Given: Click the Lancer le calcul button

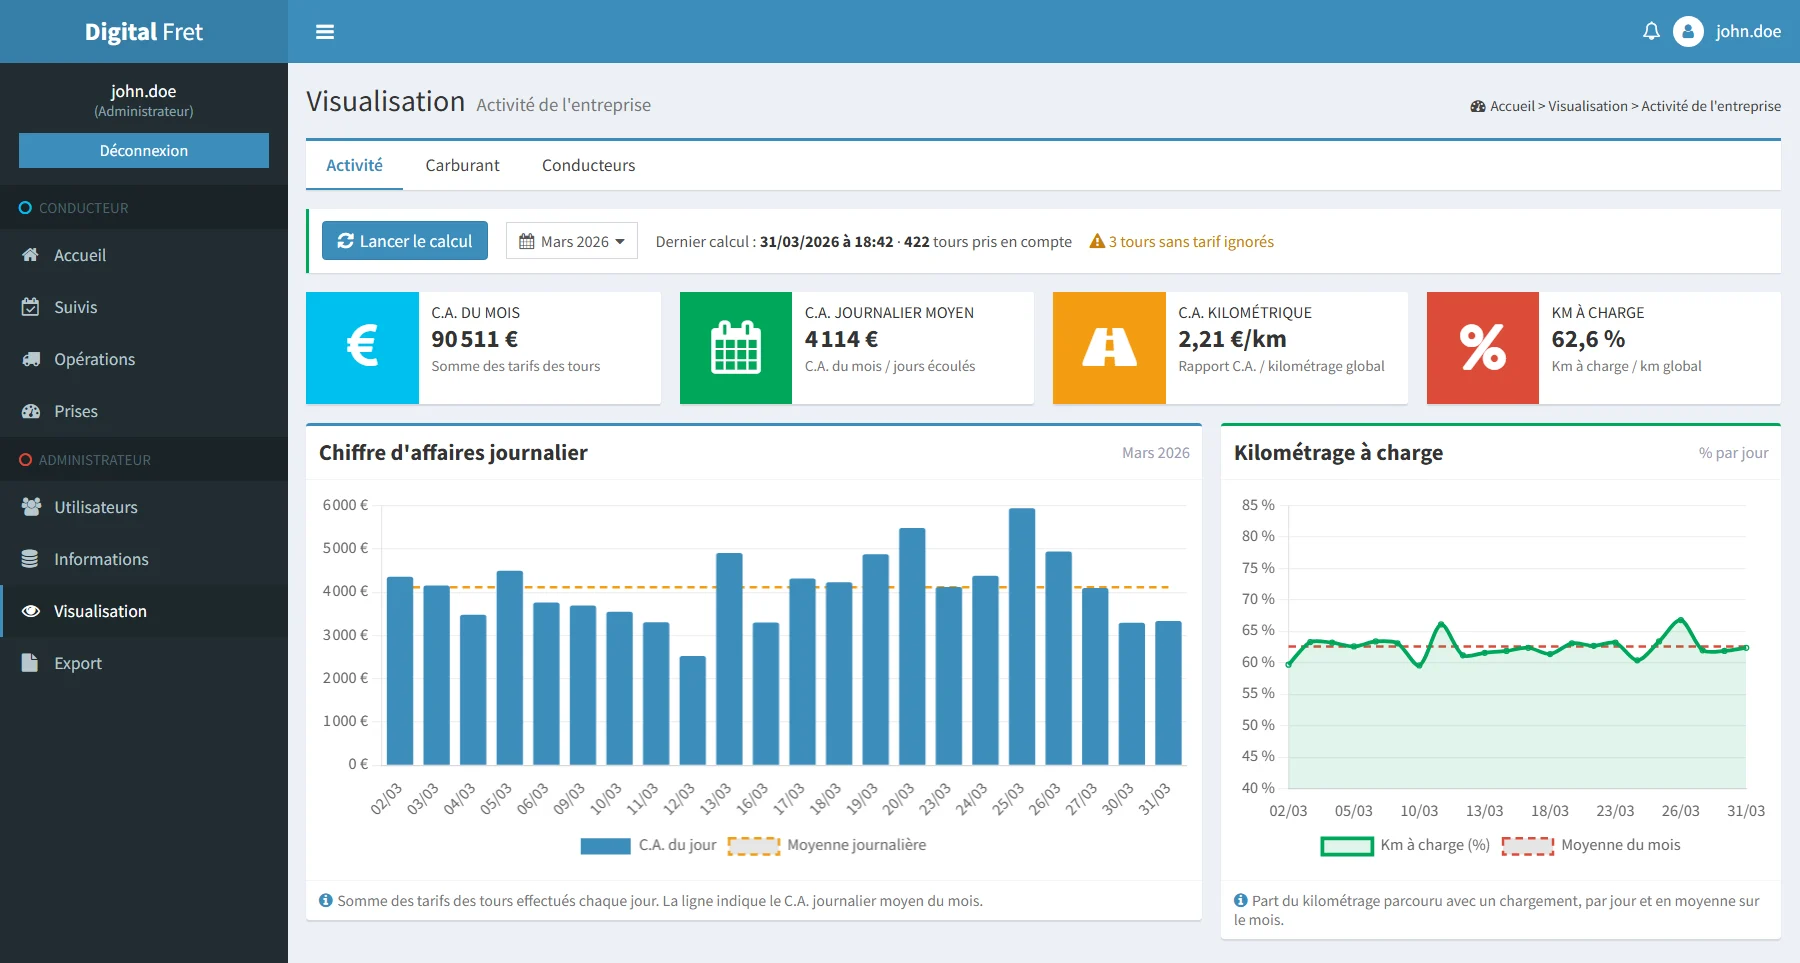Looking at the screenshot, I should [x=405, y=241].
